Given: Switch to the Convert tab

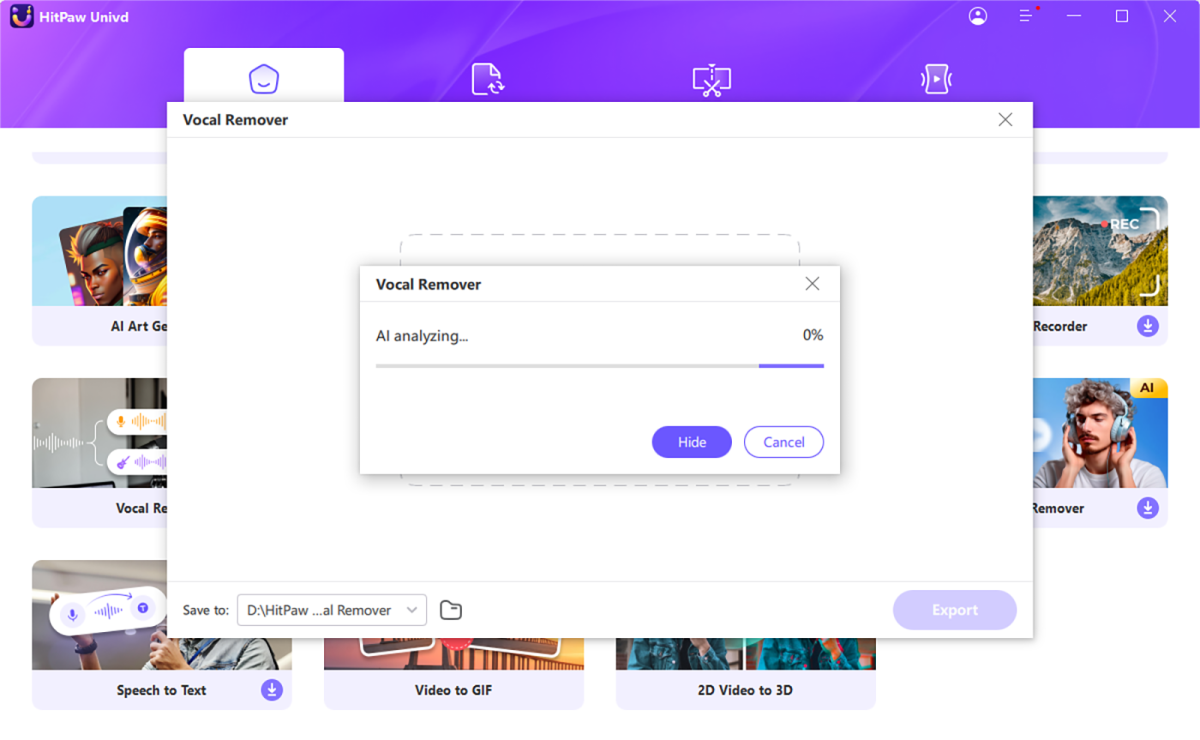Looking at the screenshot, I should click(x=488, y=79).
